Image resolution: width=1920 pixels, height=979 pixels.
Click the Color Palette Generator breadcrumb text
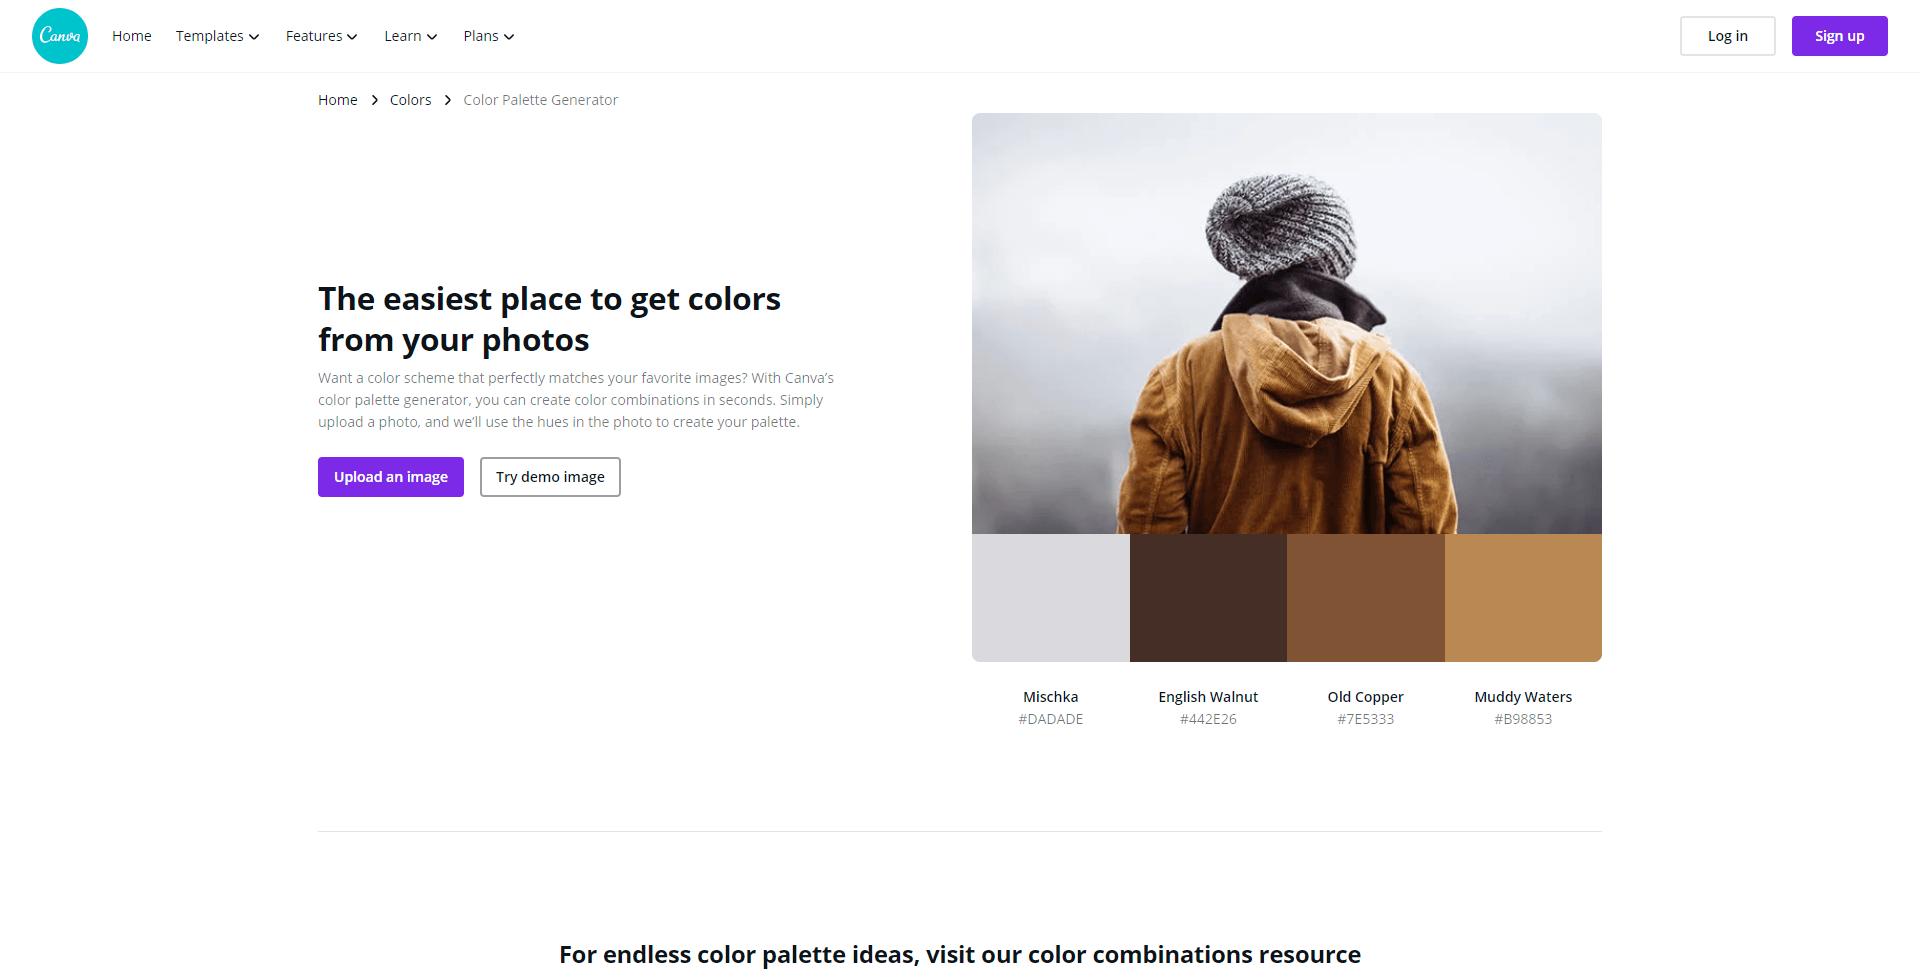540,100
